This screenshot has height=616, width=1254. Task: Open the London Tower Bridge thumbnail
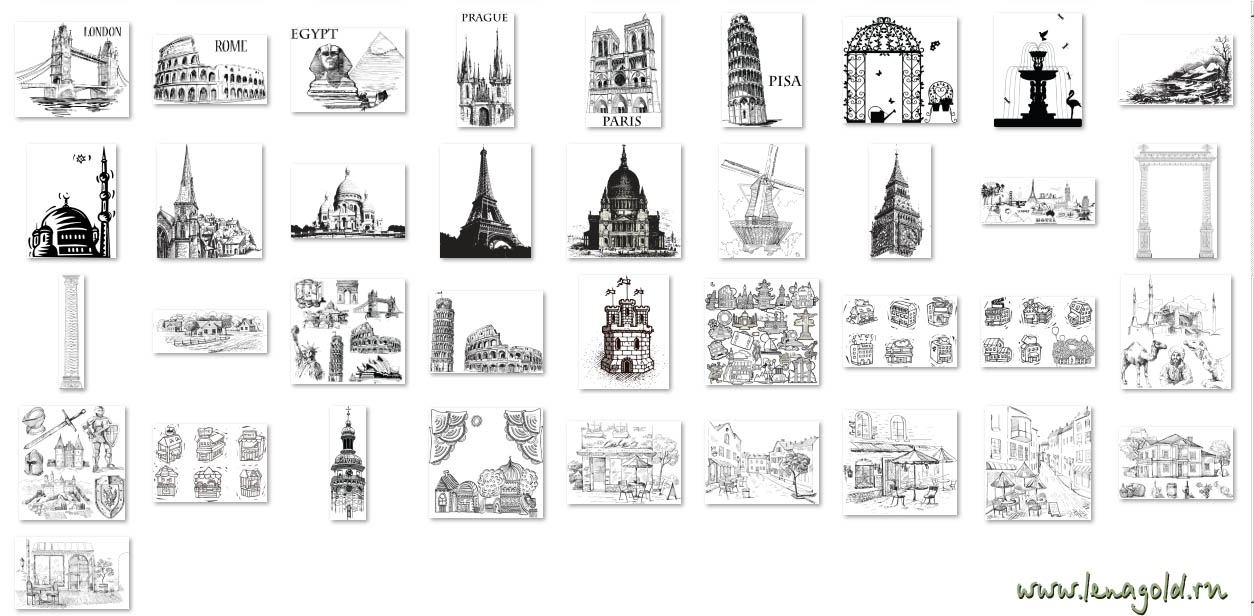(72, 69)
